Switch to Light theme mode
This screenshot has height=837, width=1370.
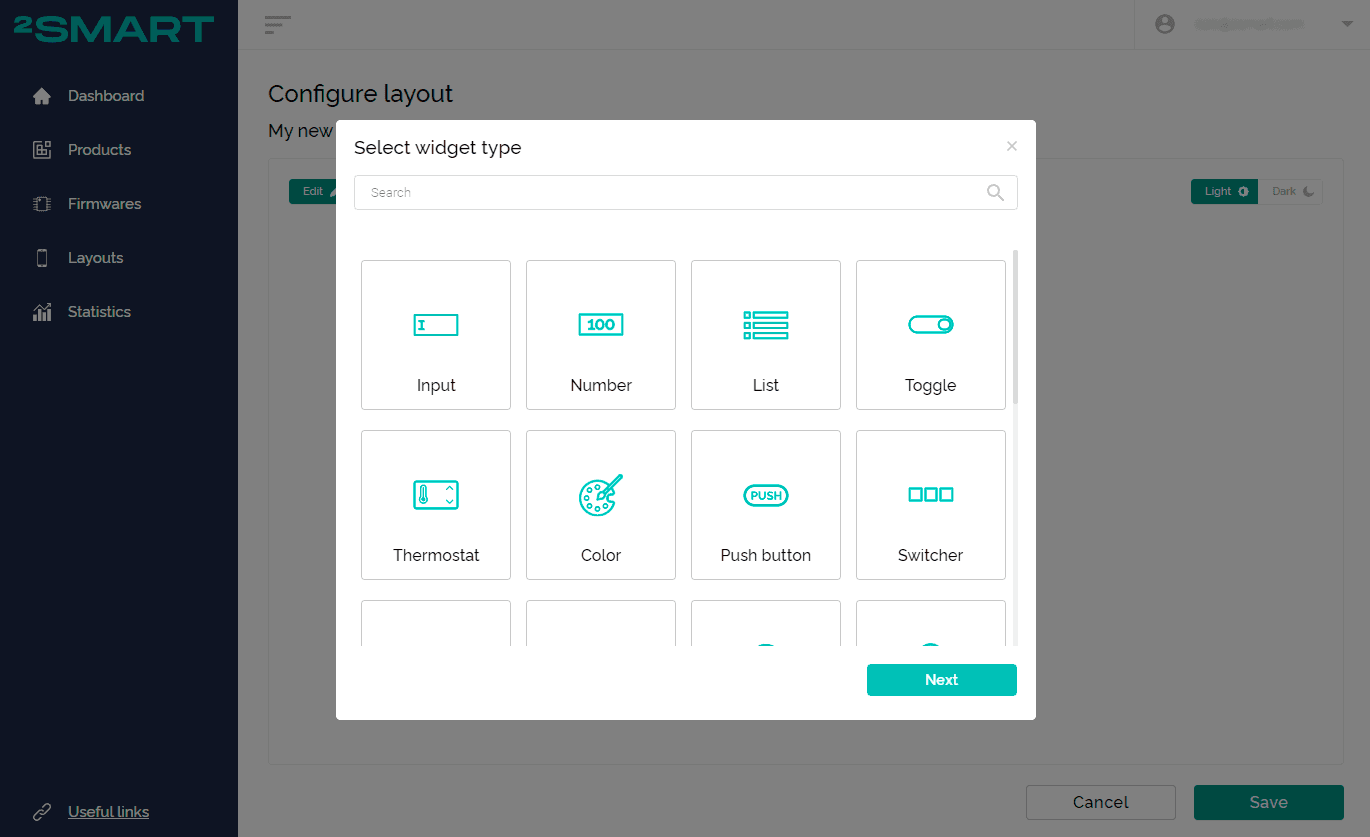point(1224,191)
